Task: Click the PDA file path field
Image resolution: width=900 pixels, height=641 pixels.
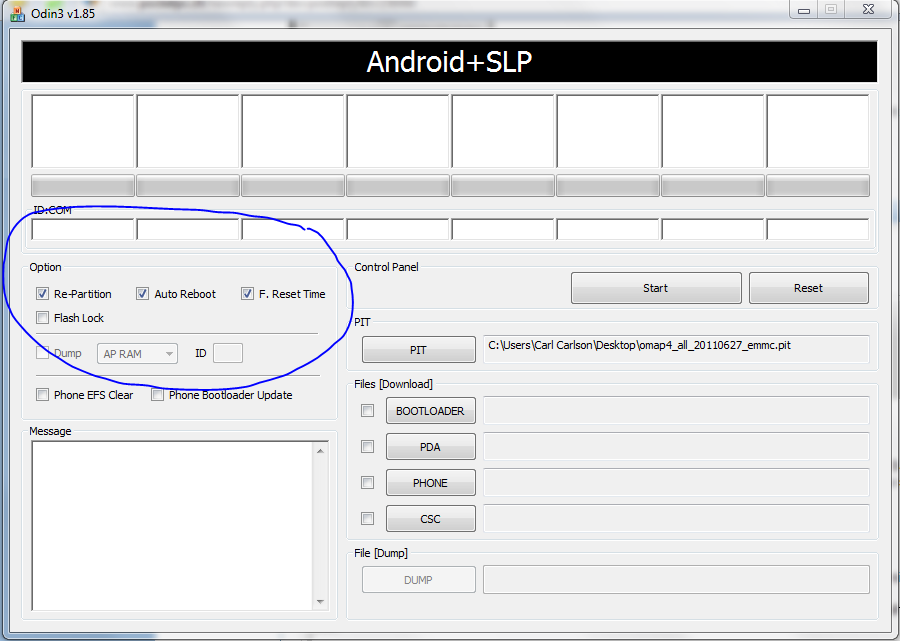Action: click(677, 446)
